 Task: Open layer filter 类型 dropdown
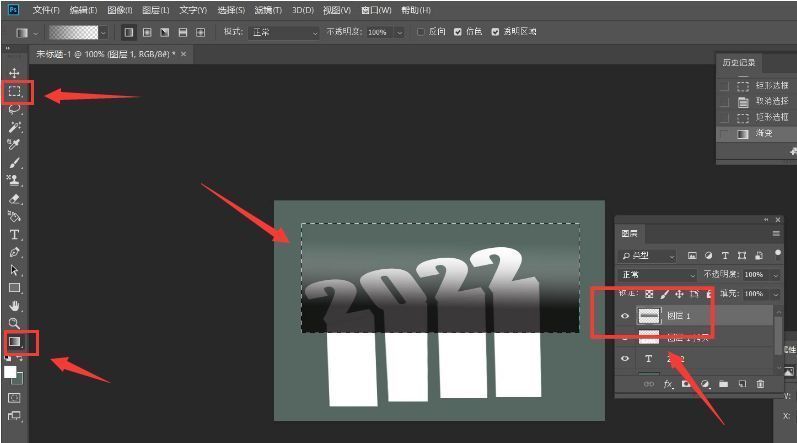pyautogui.click(x=647, y=256)
